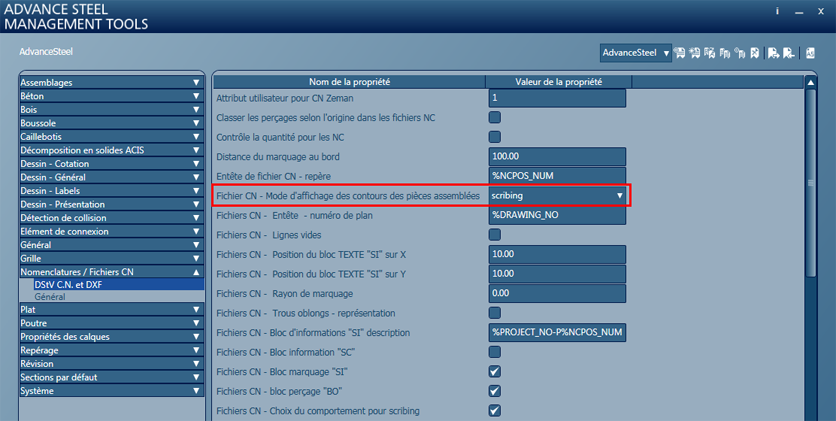
Task: Expand the 'Propriétés des calques' category
Action: 111,337
